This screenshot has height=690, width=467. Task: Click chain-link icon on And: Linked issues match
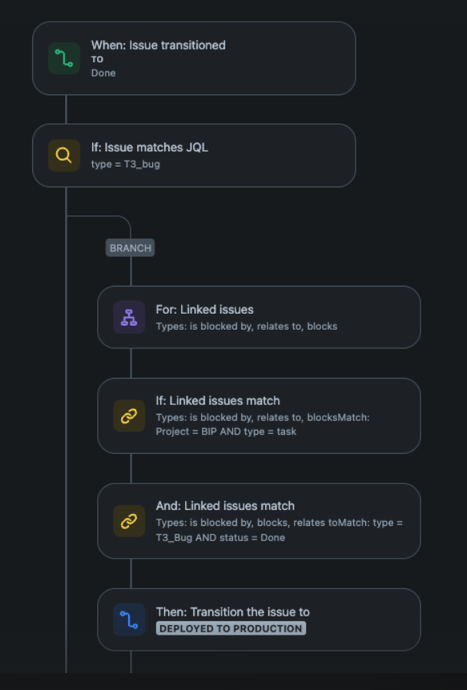(129, 521)
